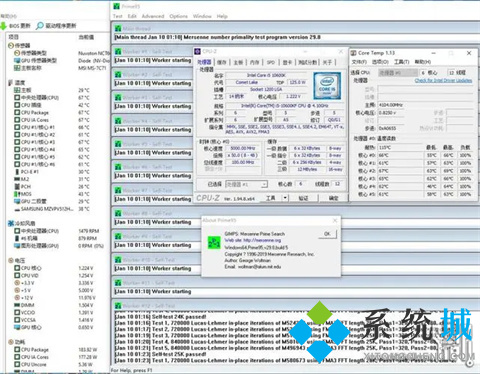Click the Worker #4 Self-Test window icon

[x=118, y=121]
